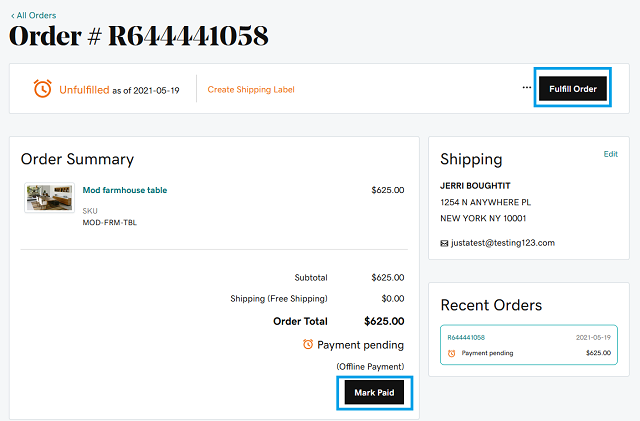Open the Mod farmhouse table product link

125,190
